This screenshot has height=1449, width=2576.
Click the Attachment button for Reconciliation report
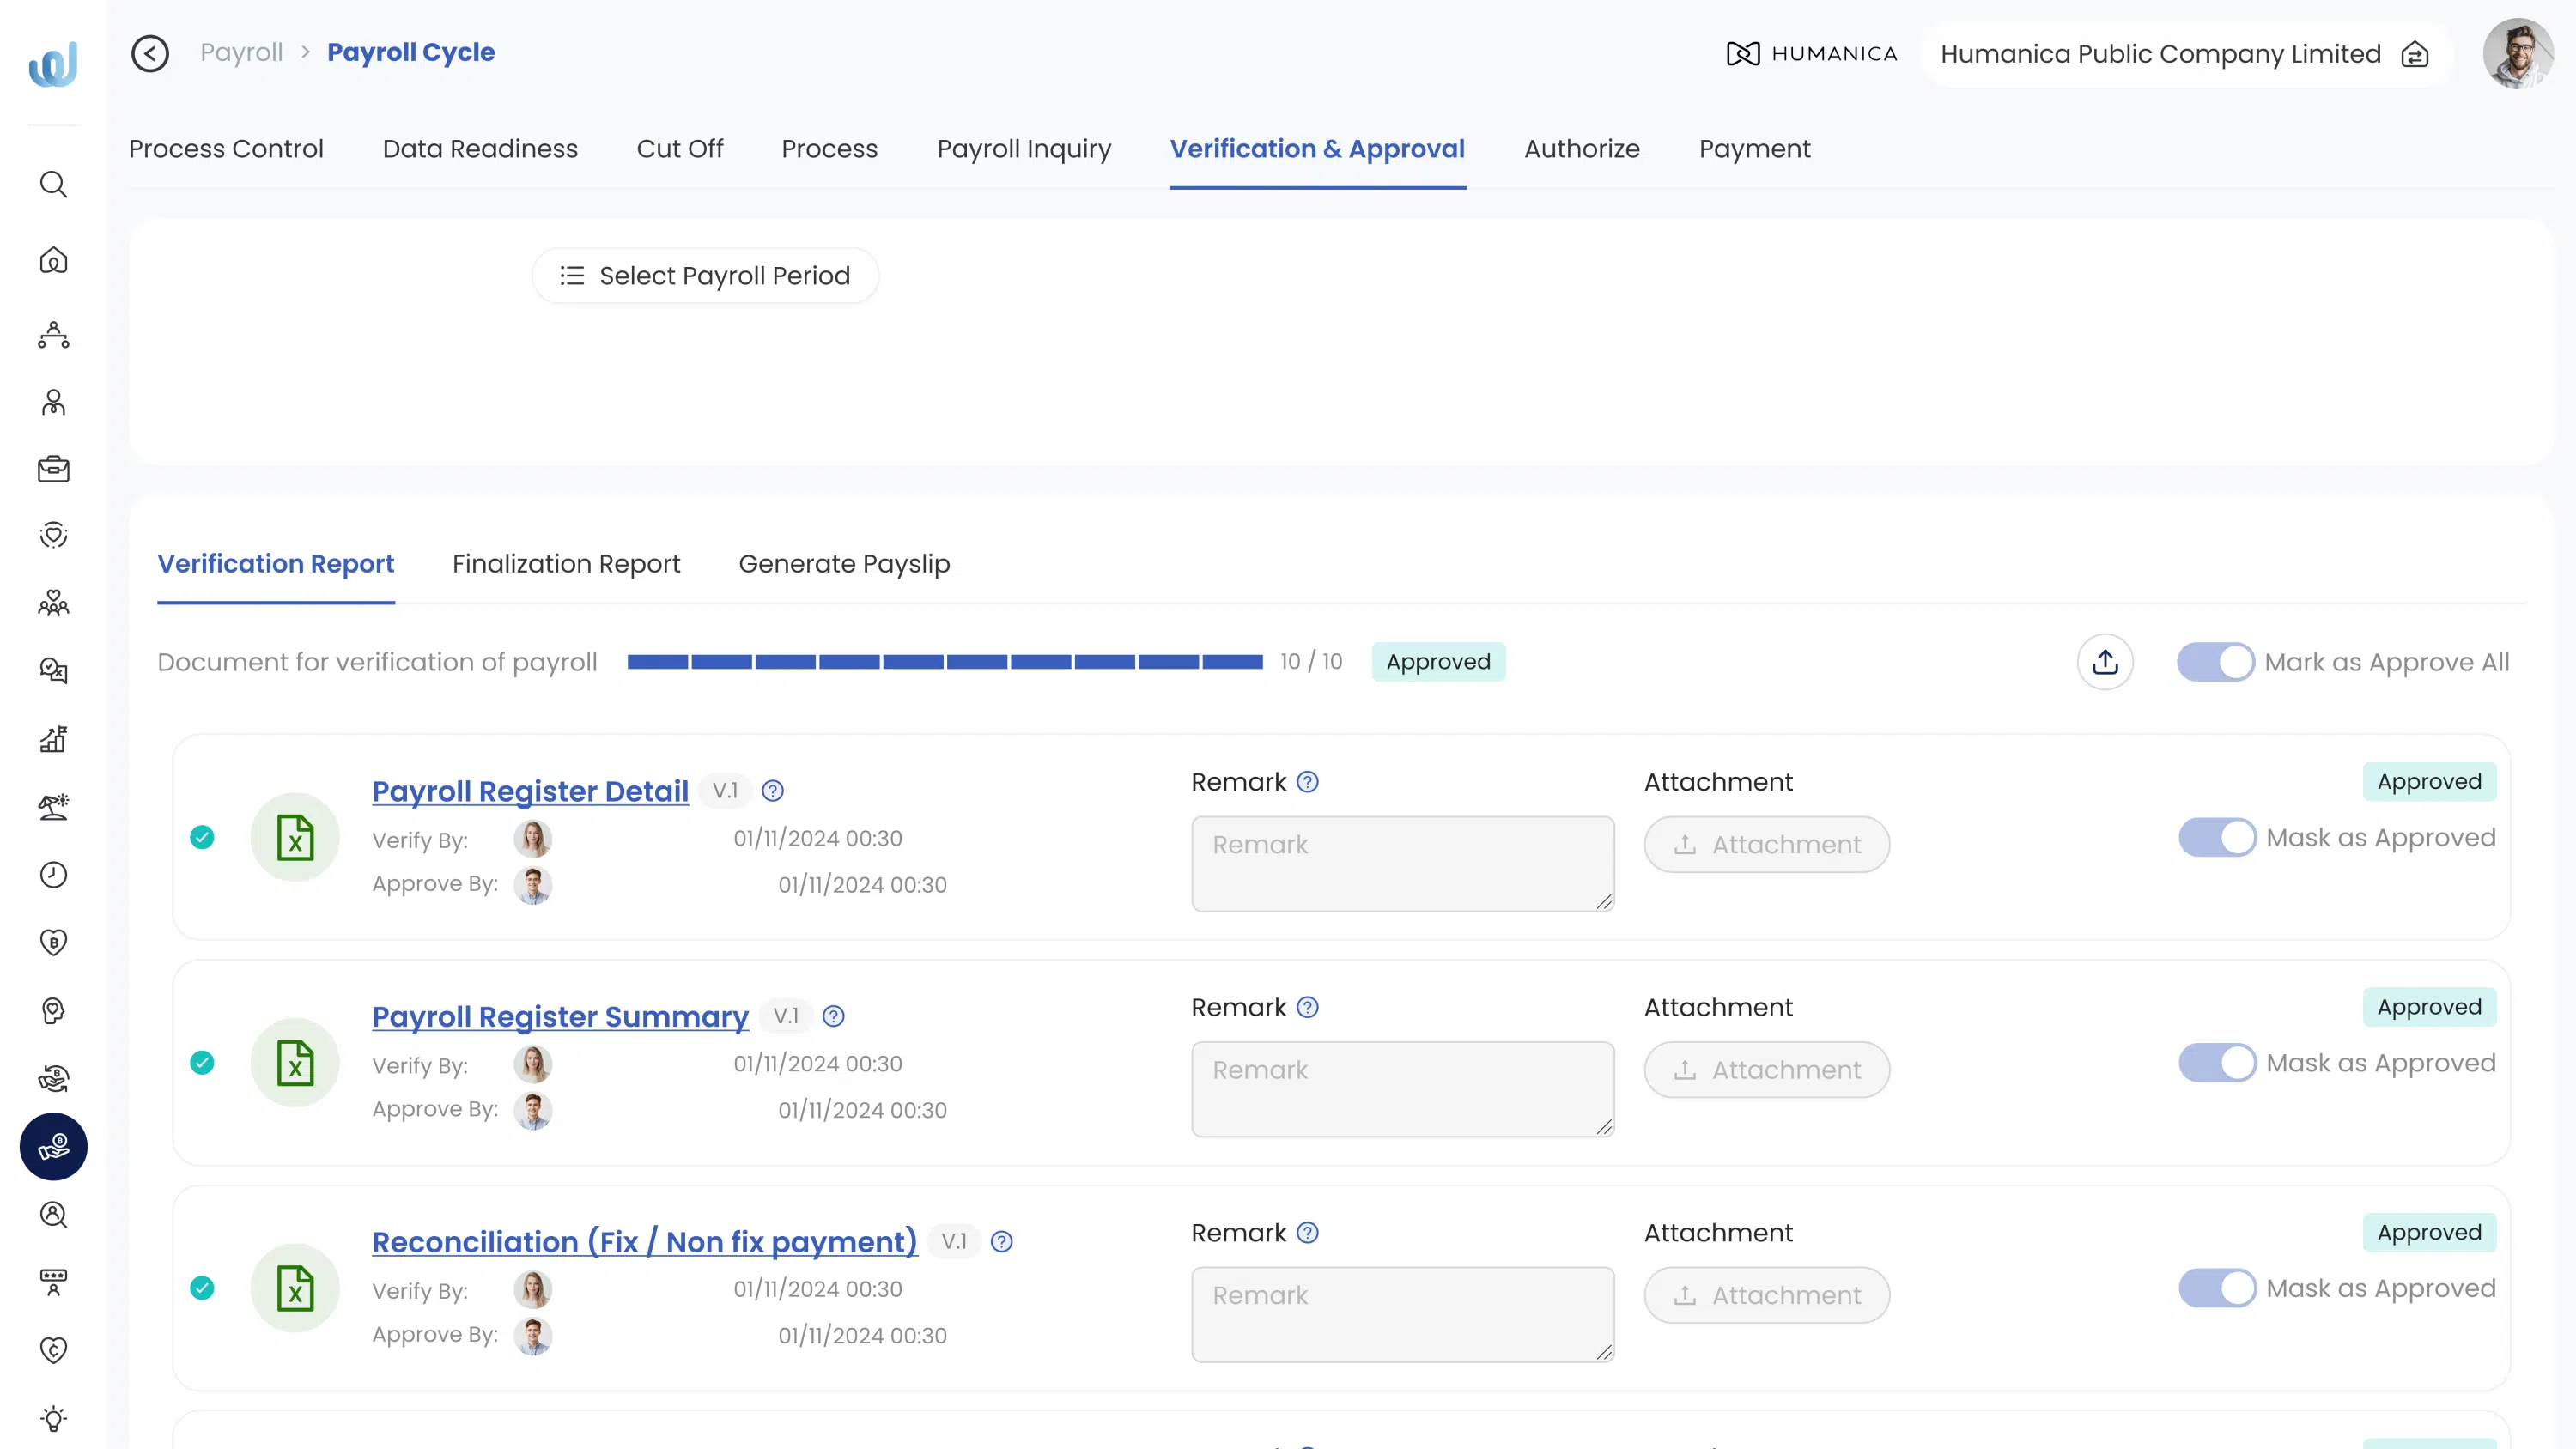(1766, 1294)
